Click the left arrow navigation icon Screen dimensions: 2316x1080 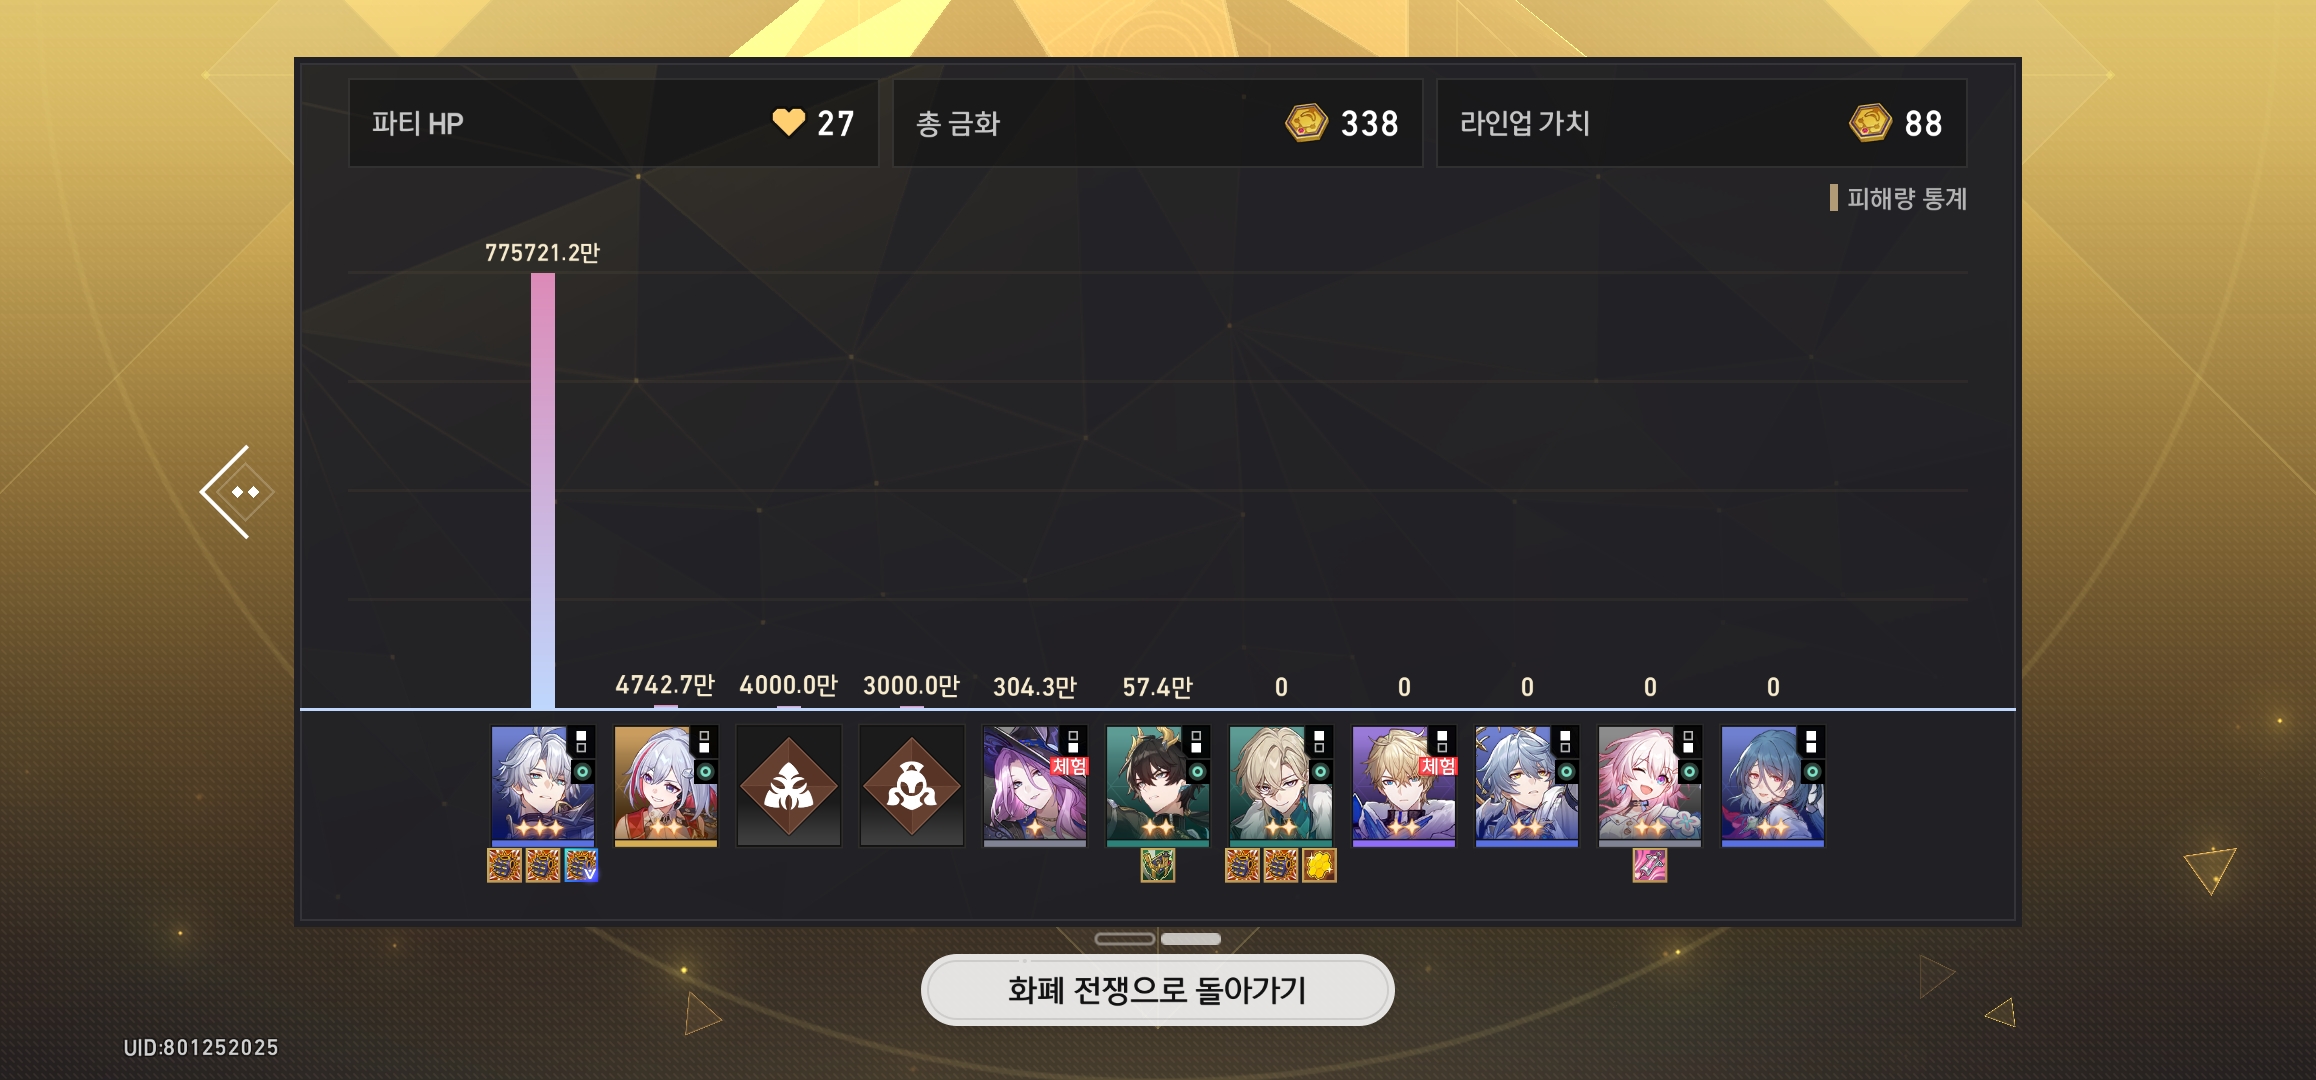pyautogui.click(x=236, y=492)
